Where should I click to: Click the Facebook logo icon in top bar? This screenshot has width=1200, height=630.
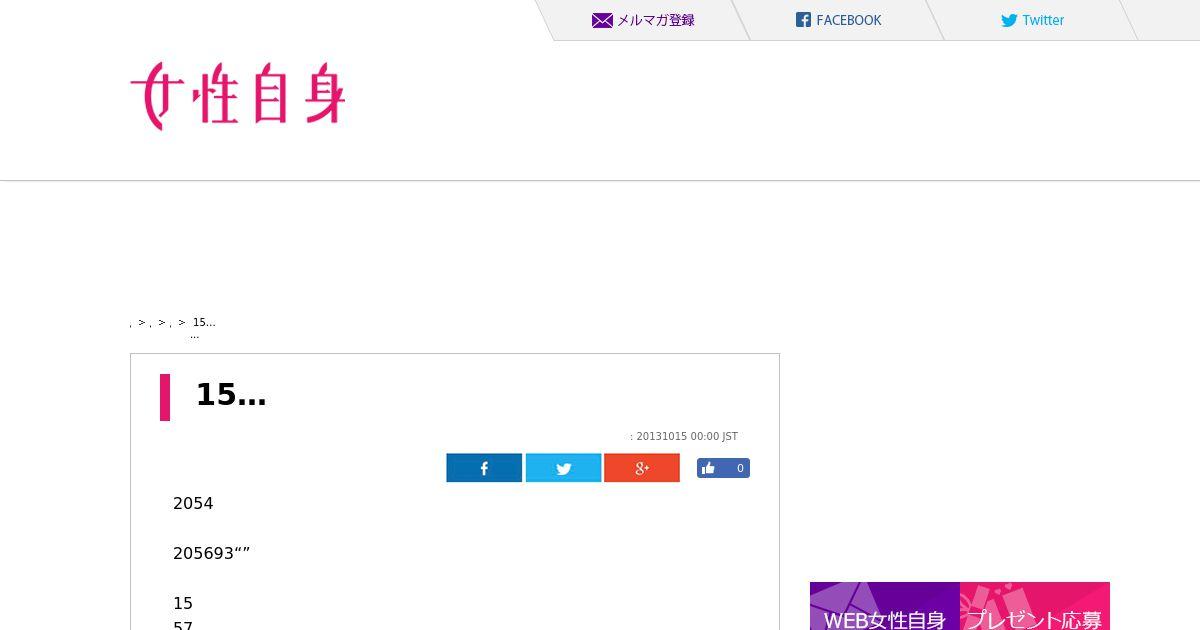click(x=803, y=20)
